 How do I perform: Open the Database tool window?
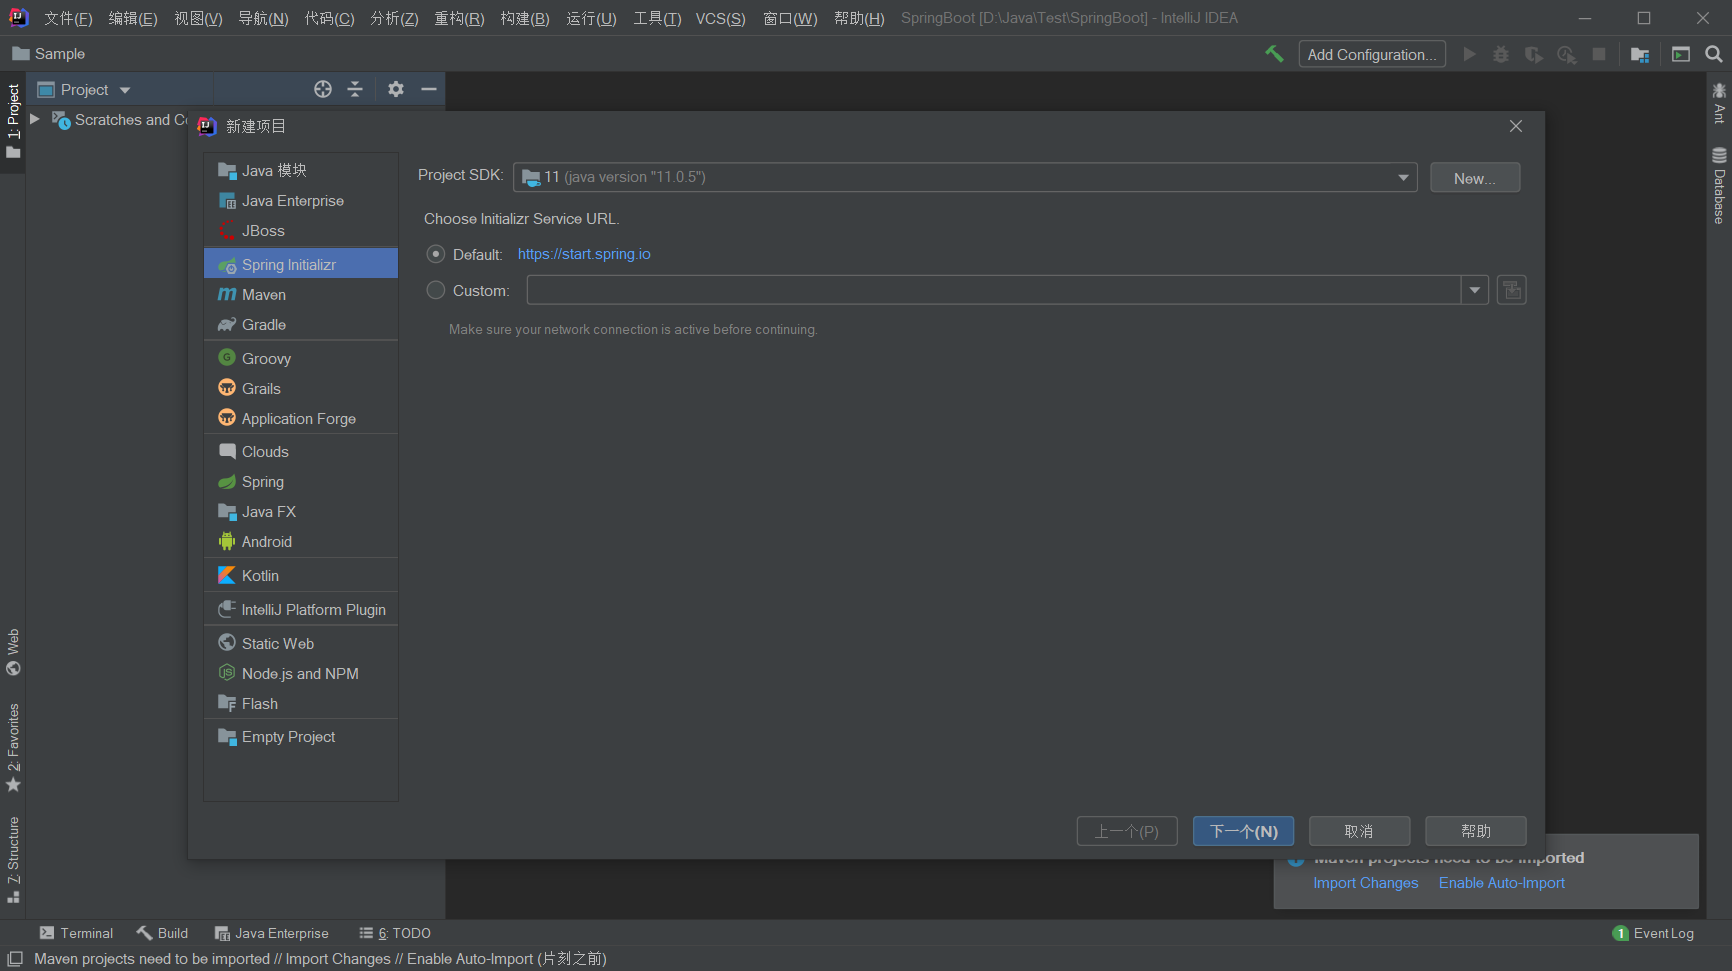point(1719,186)
